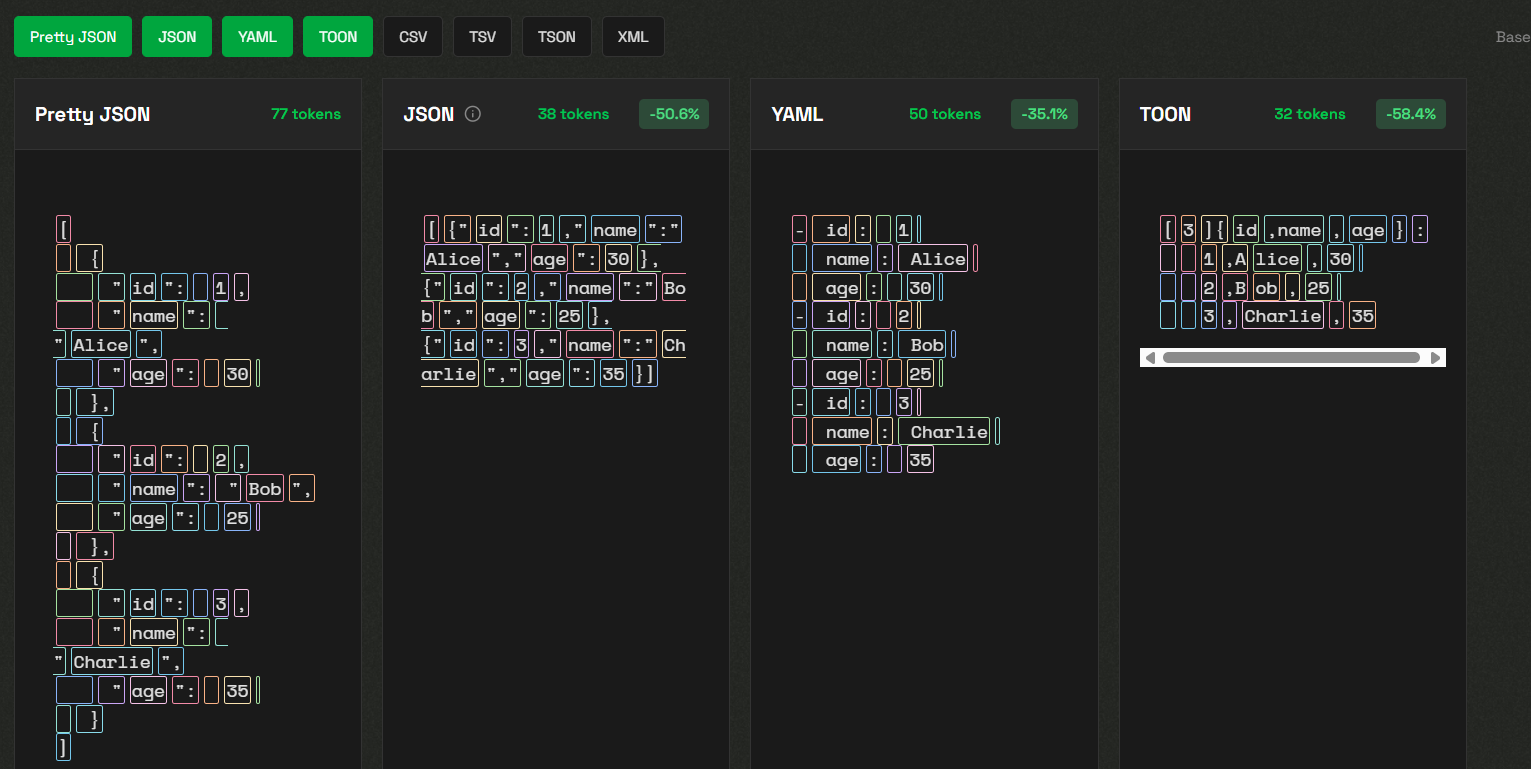Show the TSON format panel

557,37
